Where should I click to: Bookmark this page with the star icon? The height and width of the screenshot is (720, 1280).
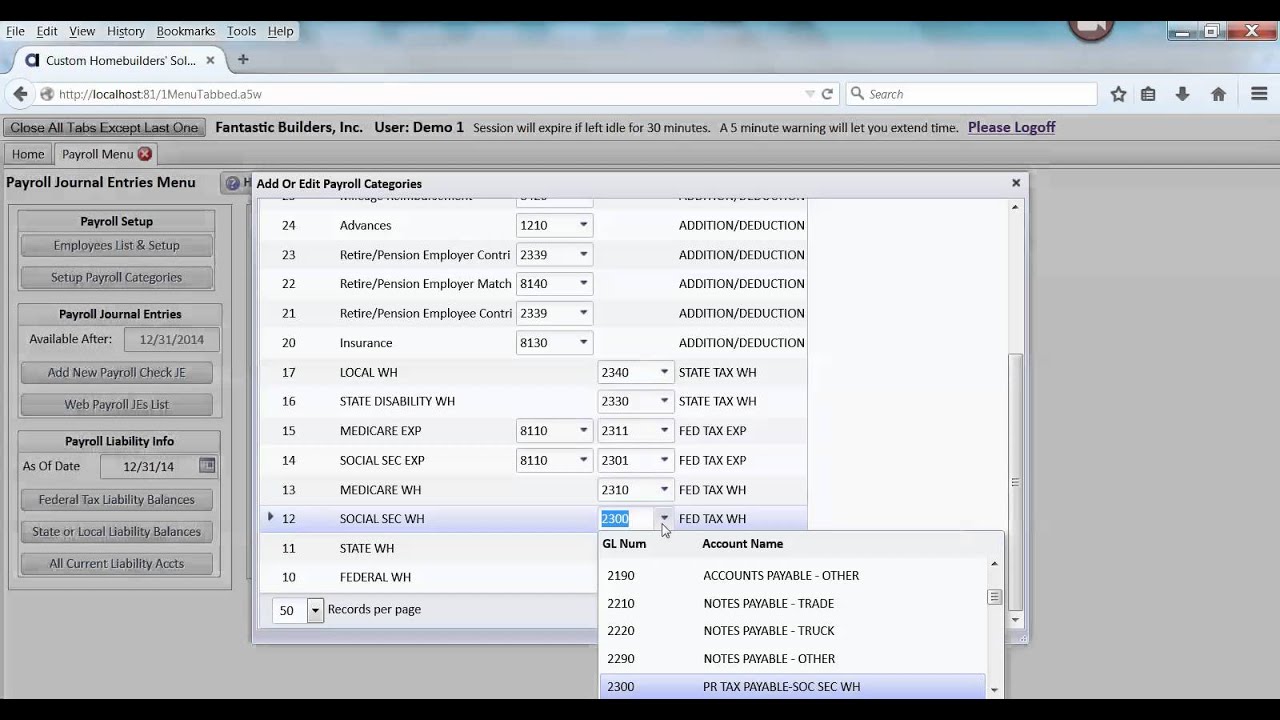(1118, 94)
